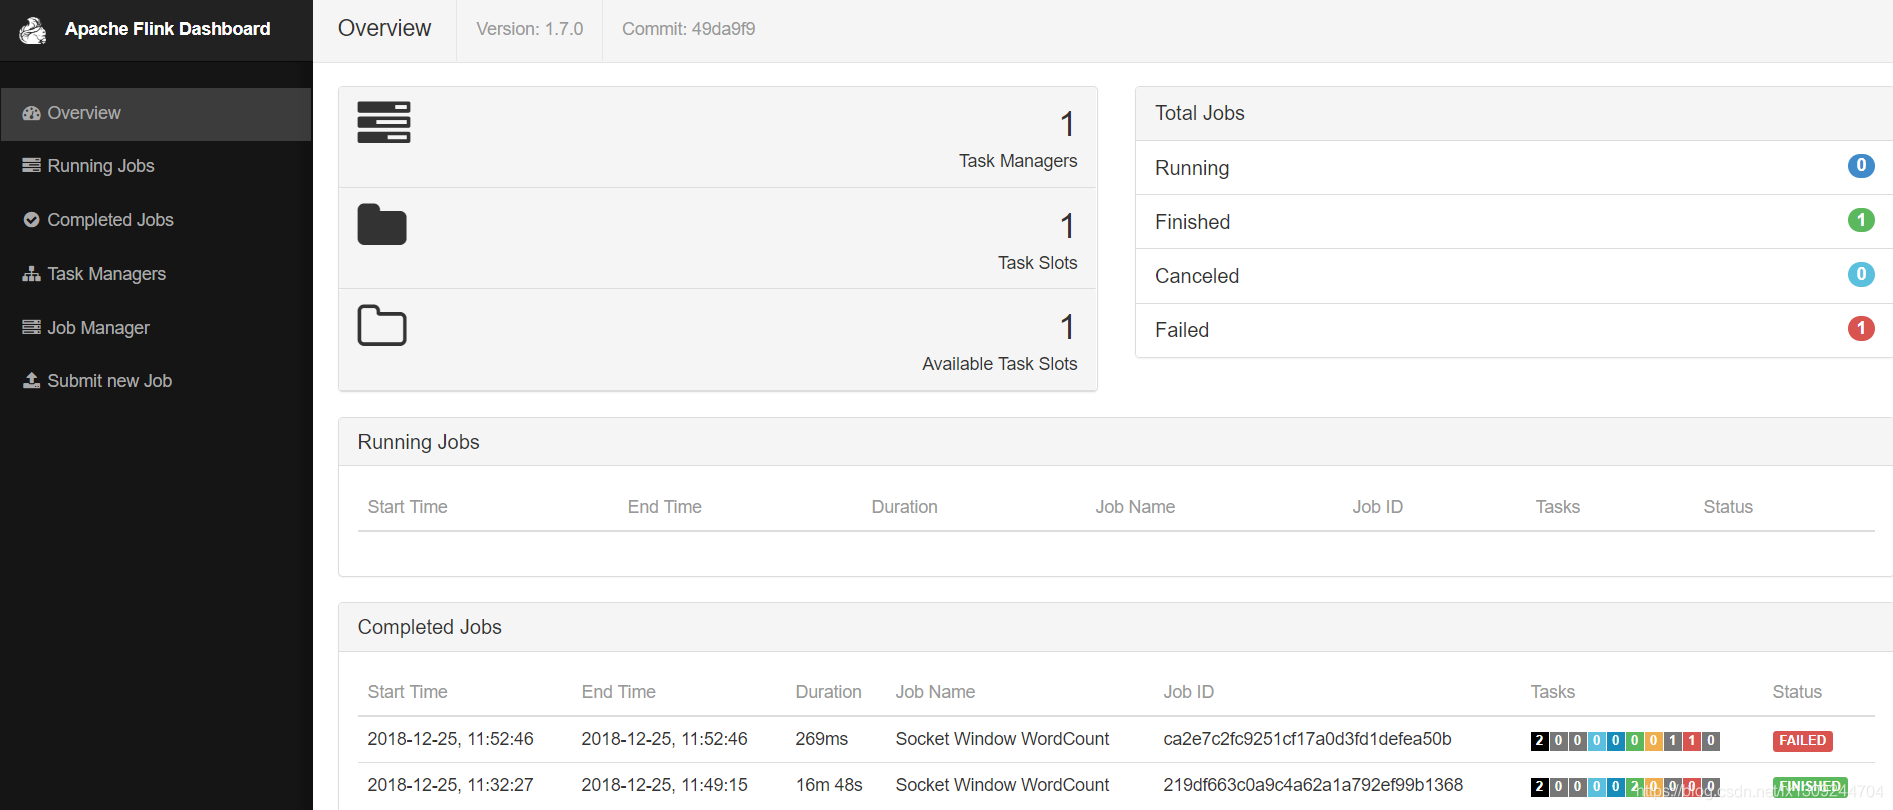Click start time 2018-12-25, 11:52:46
This screenshot has width=1893, height=810.
[450, 739]
